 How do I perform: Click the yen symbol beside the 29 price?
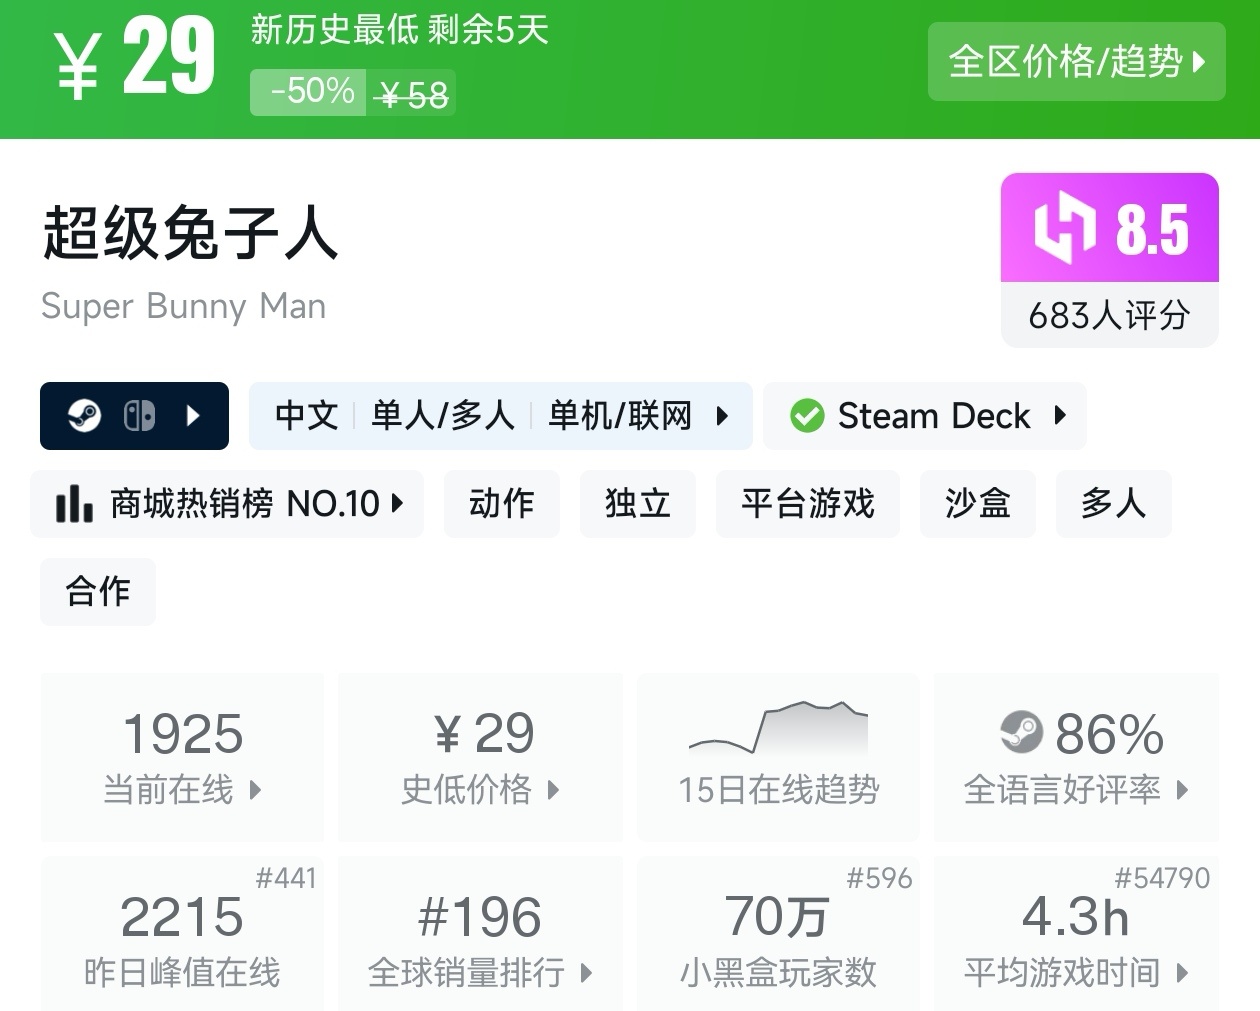(x=77, y=66)
